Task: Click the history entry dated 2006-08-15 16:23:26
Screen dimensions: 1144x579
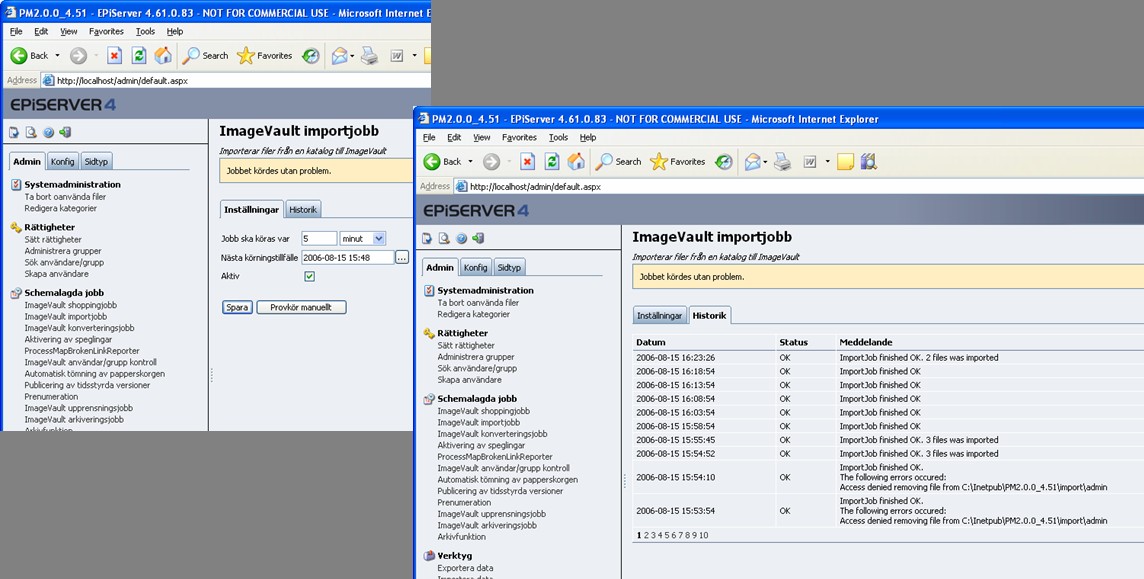Action: [676, 357]
